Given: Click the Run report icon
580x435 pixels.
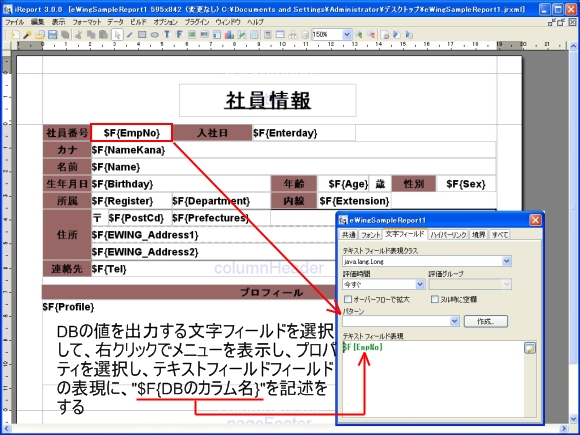Looking at the screenshot, I should tap(397, 35).
